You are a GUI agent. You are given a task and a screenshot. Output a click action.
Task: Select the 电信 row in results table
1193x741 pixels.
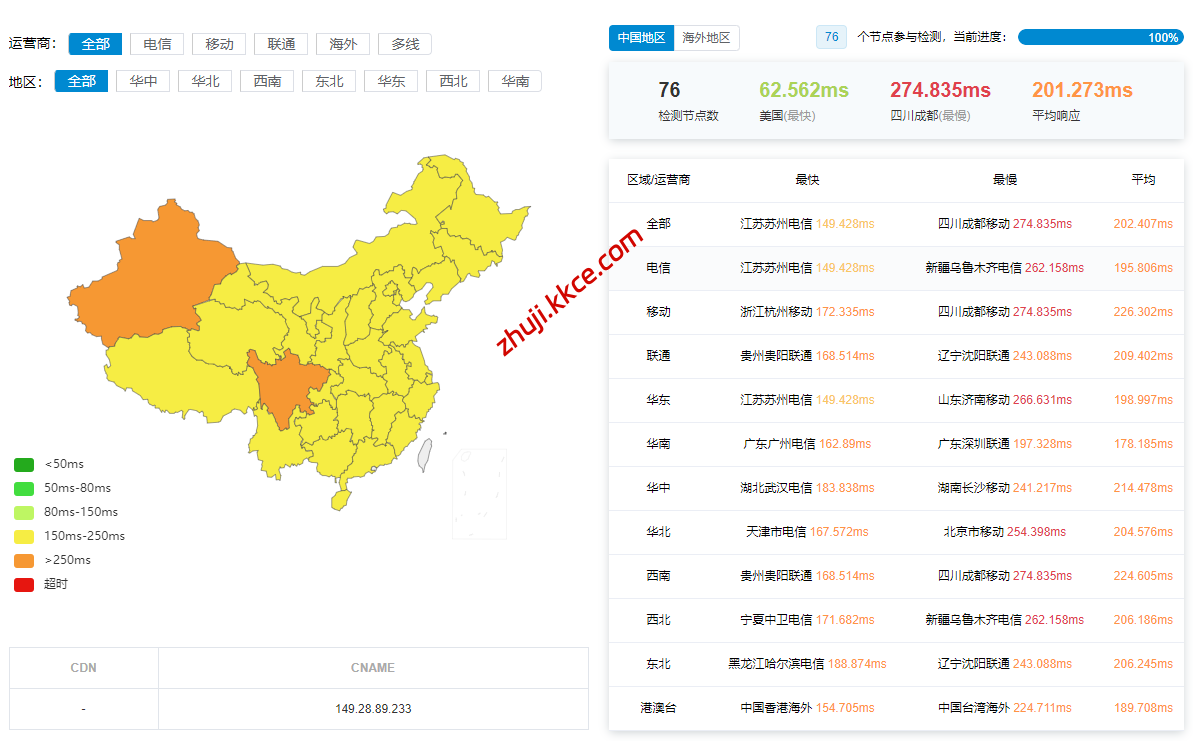(x=658, y=268)
